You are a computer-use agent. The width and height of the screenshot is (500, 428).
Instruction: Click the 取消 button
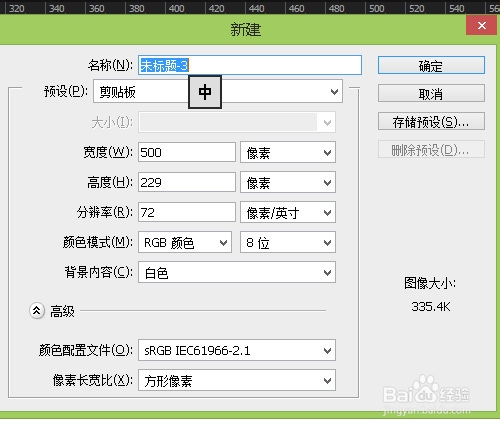[431, 93]
